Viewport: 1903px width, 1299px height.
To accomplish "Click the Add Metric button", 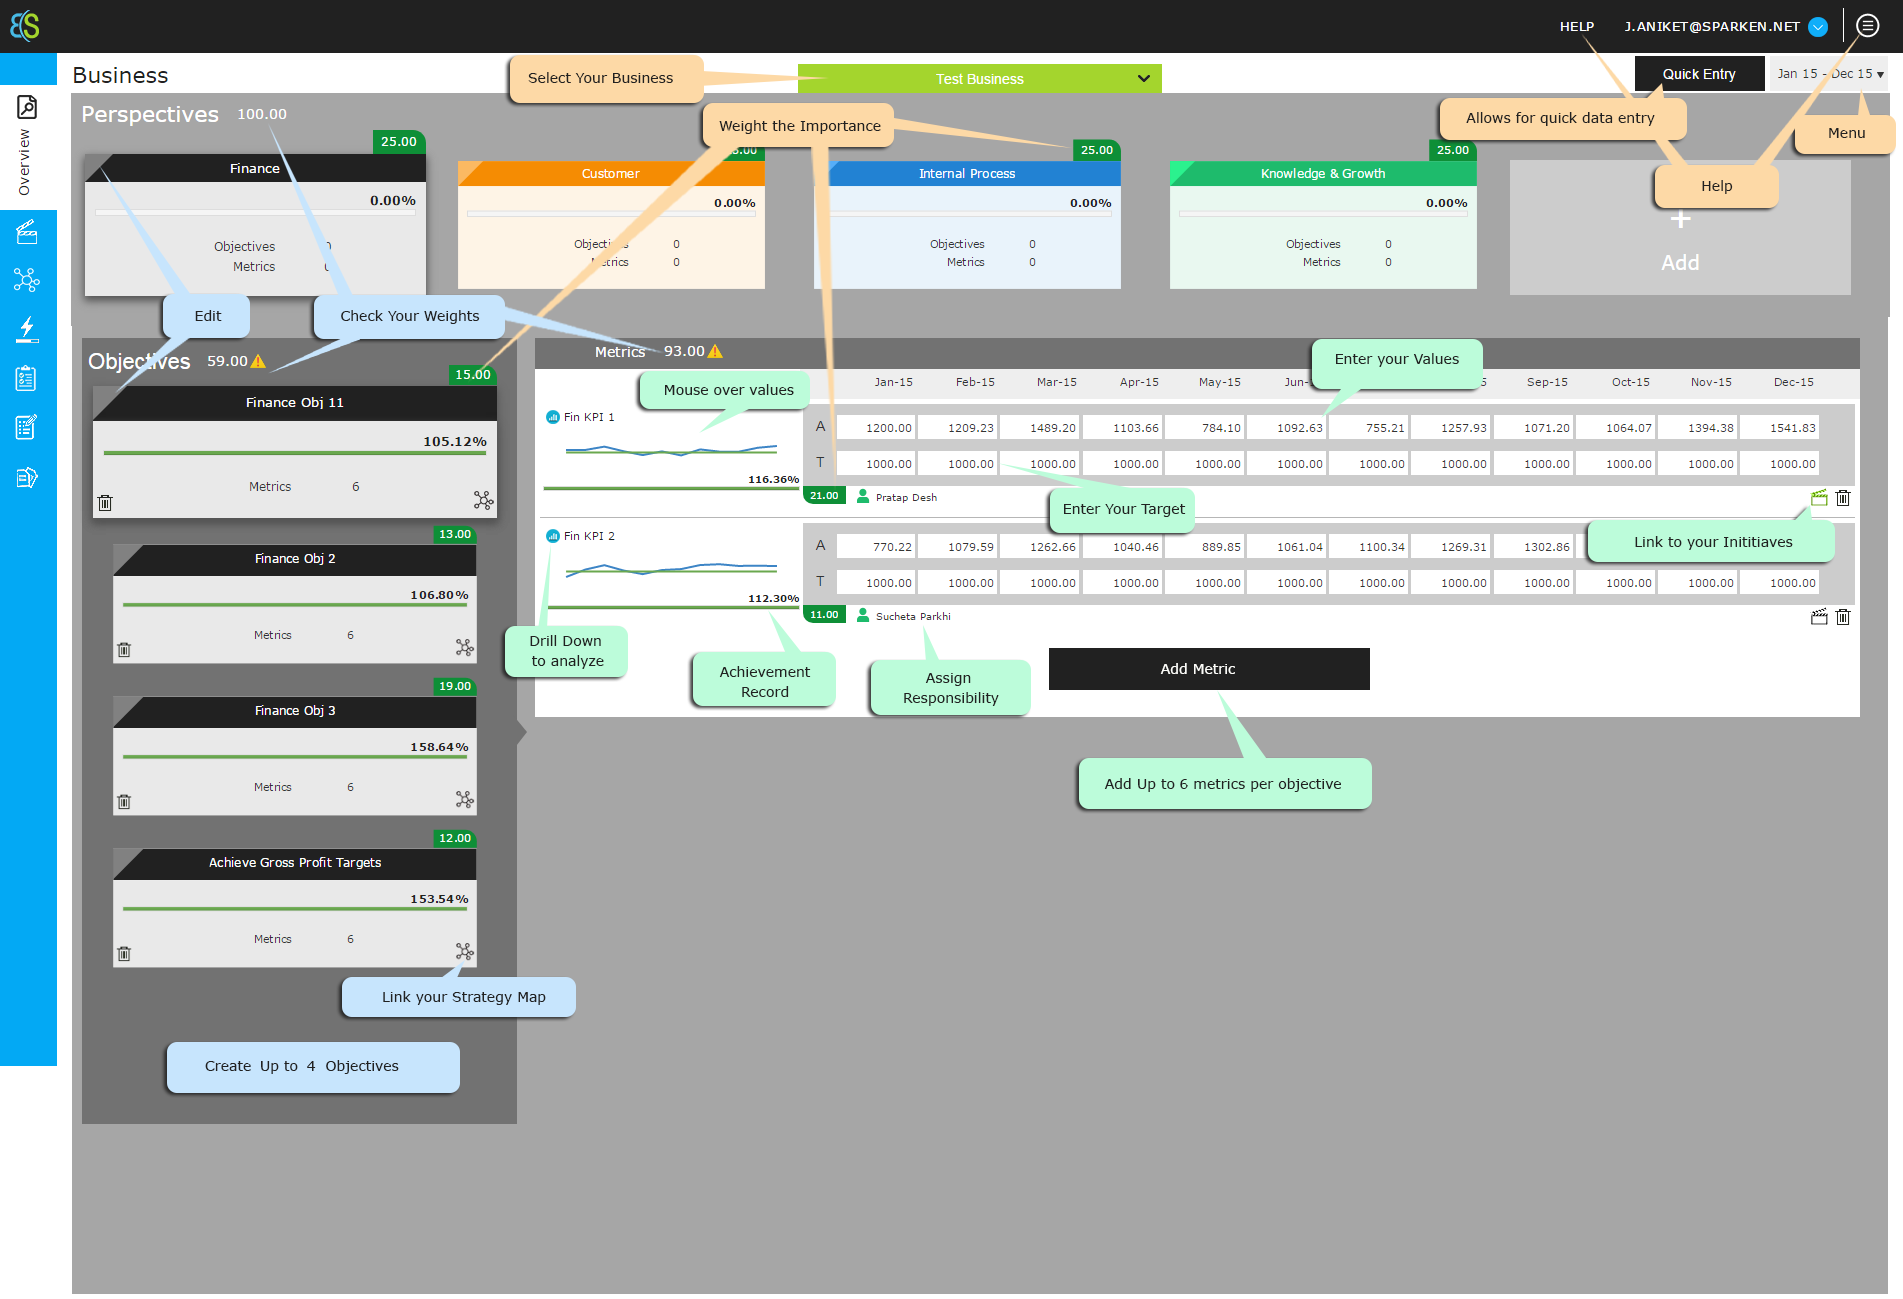I will click(x=1208, y=669).
